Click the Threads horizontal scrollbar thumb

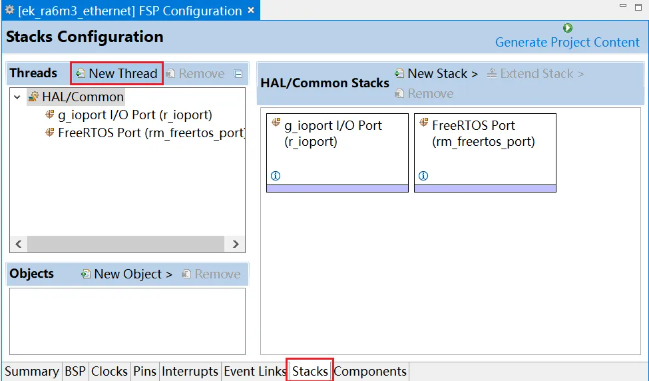coord(126,244)
